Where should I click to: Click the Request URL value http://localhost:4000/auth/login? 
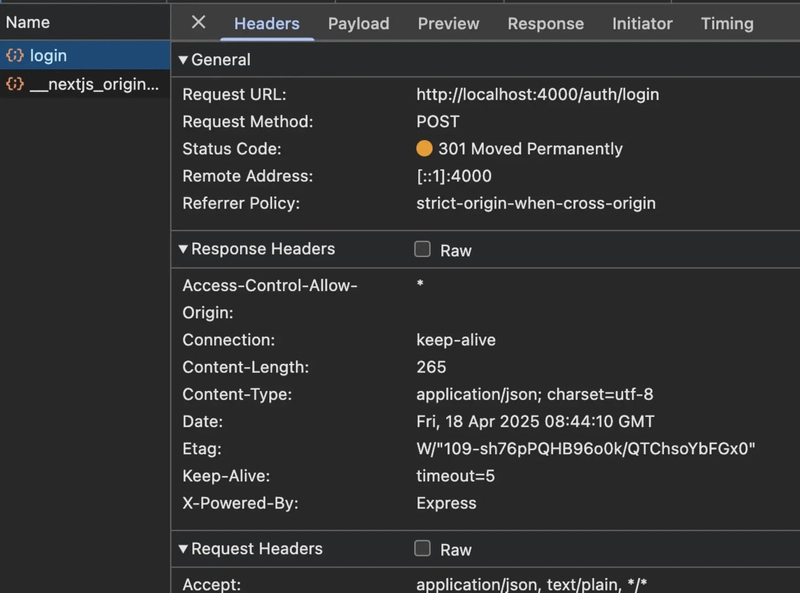538,94
